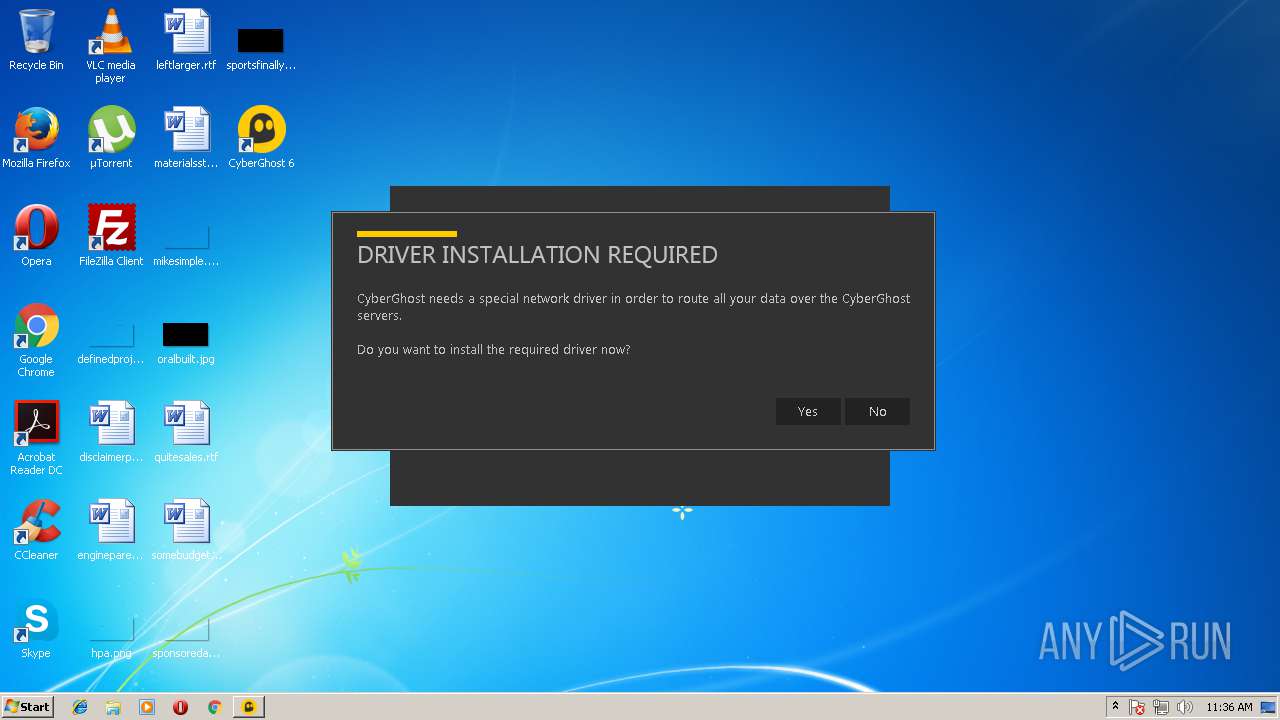
Task: Select the Google Chrome desktop shortcut
Action: point(36,340)
